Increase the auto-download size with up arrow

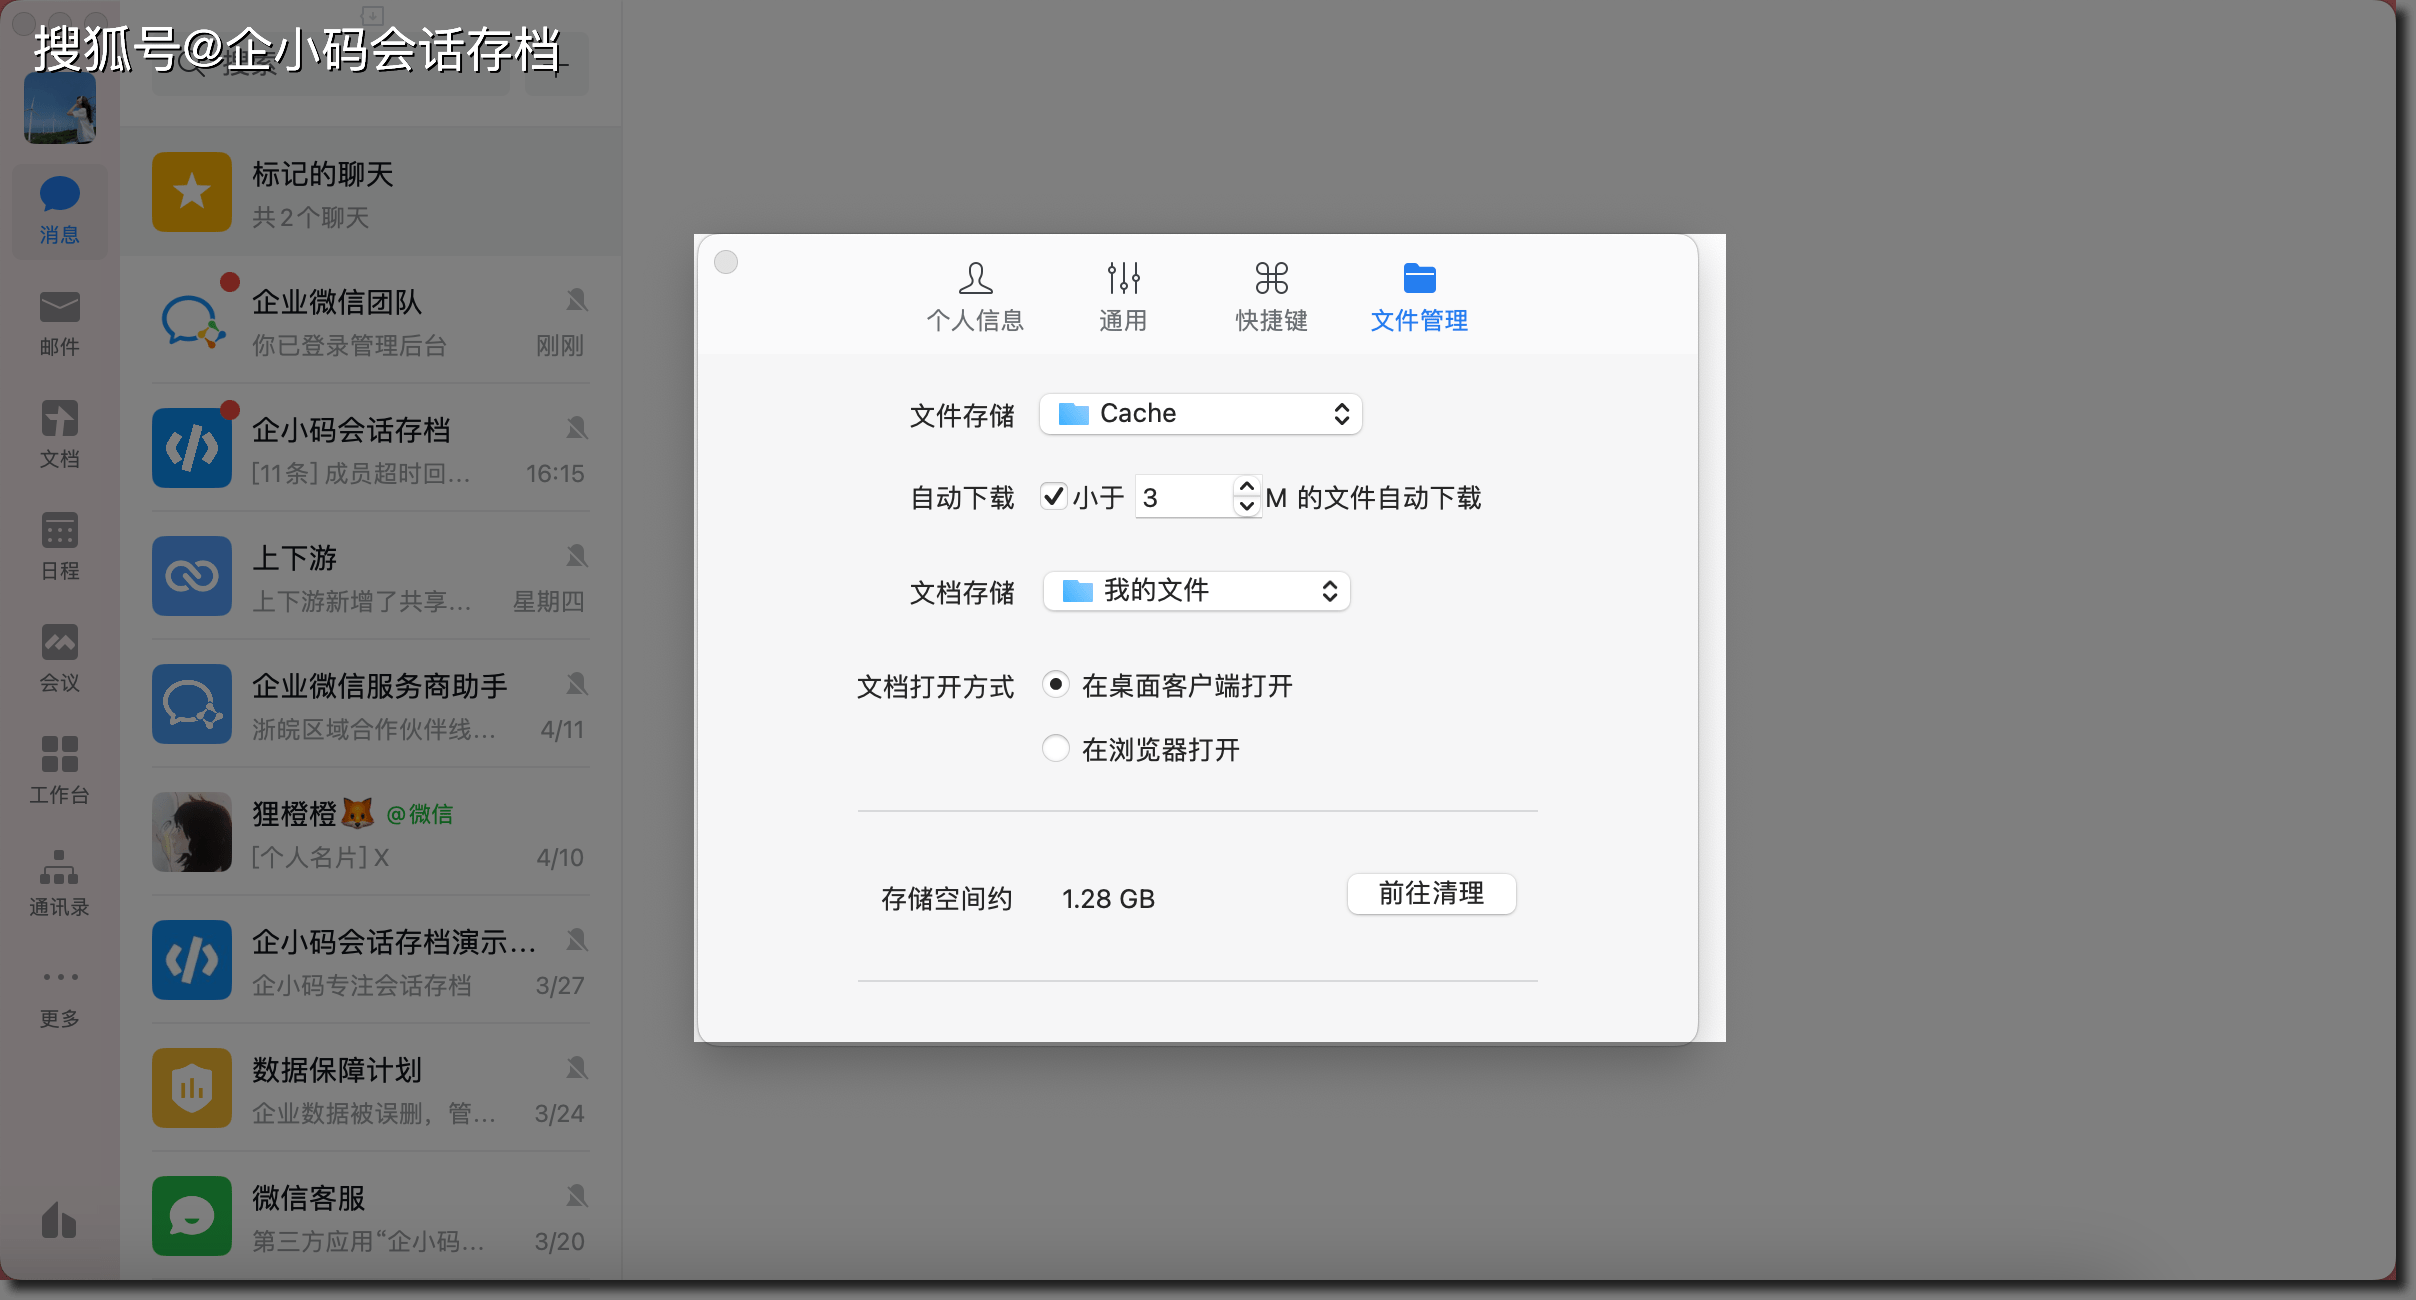[1246, 487]
